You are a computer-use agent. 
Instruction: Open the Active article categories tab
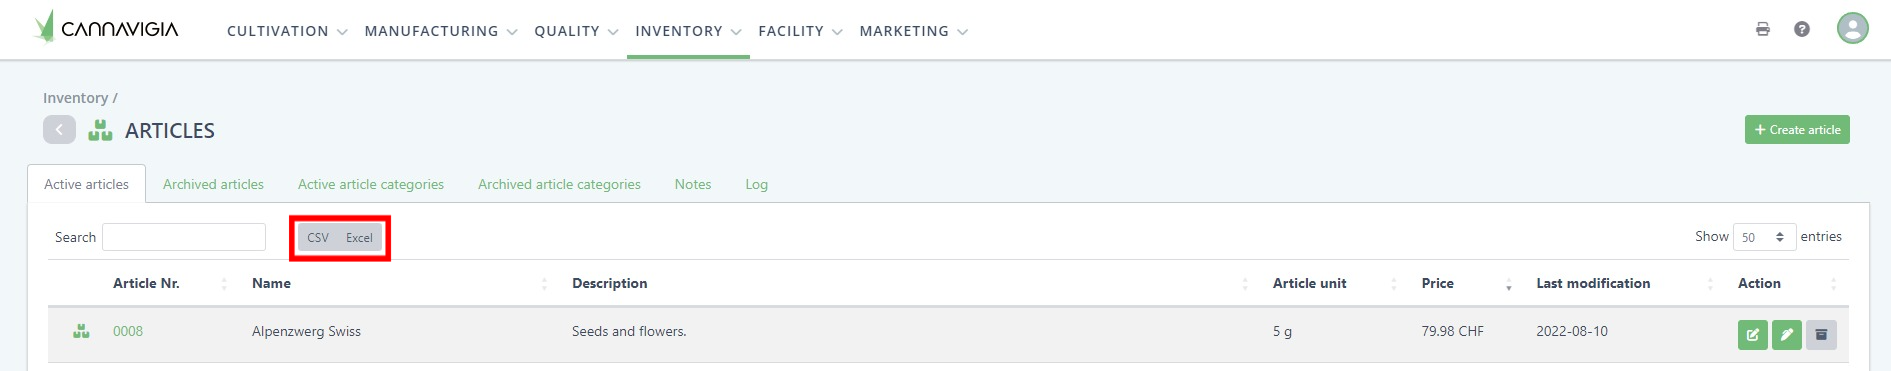click(371, 184)
